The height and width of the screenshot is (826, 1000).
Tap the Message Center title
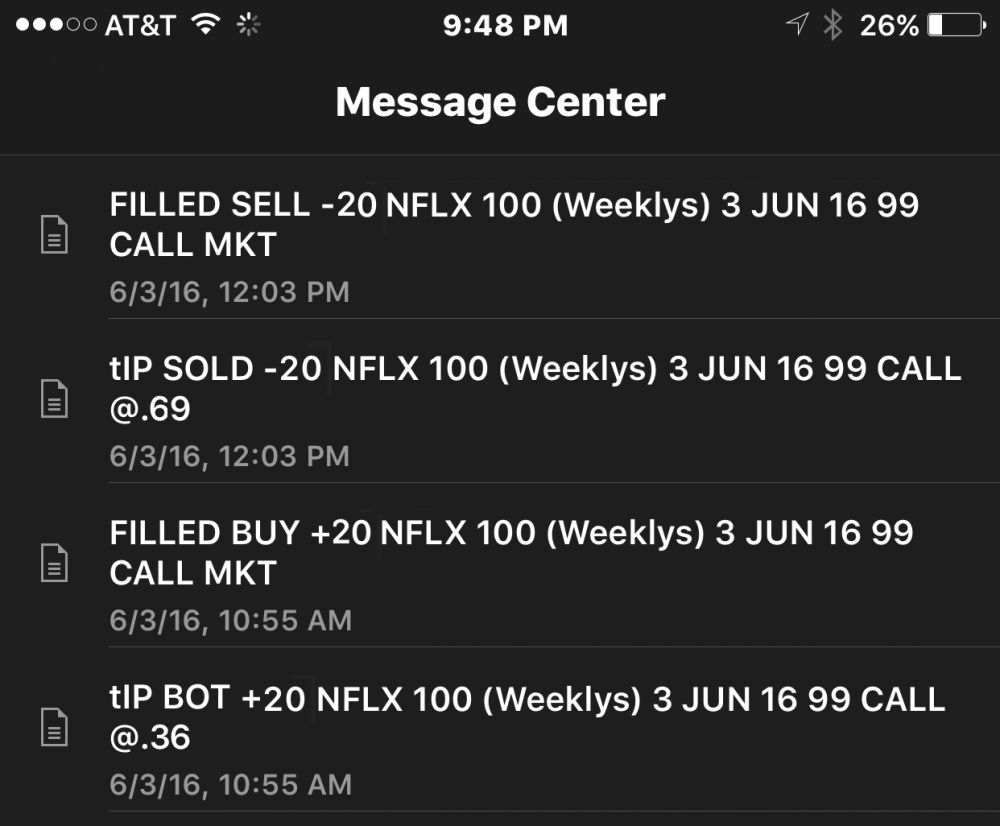[500, 102]
